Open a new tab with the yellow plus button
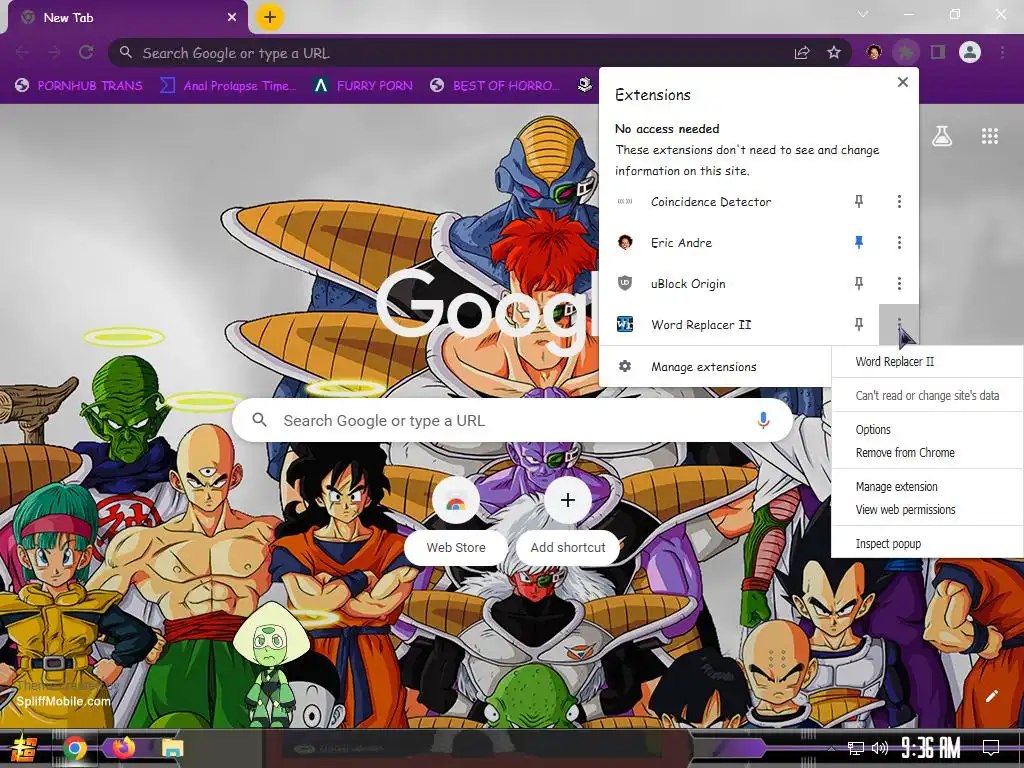This screenshot has height=768, width=1024. (270, 17)
